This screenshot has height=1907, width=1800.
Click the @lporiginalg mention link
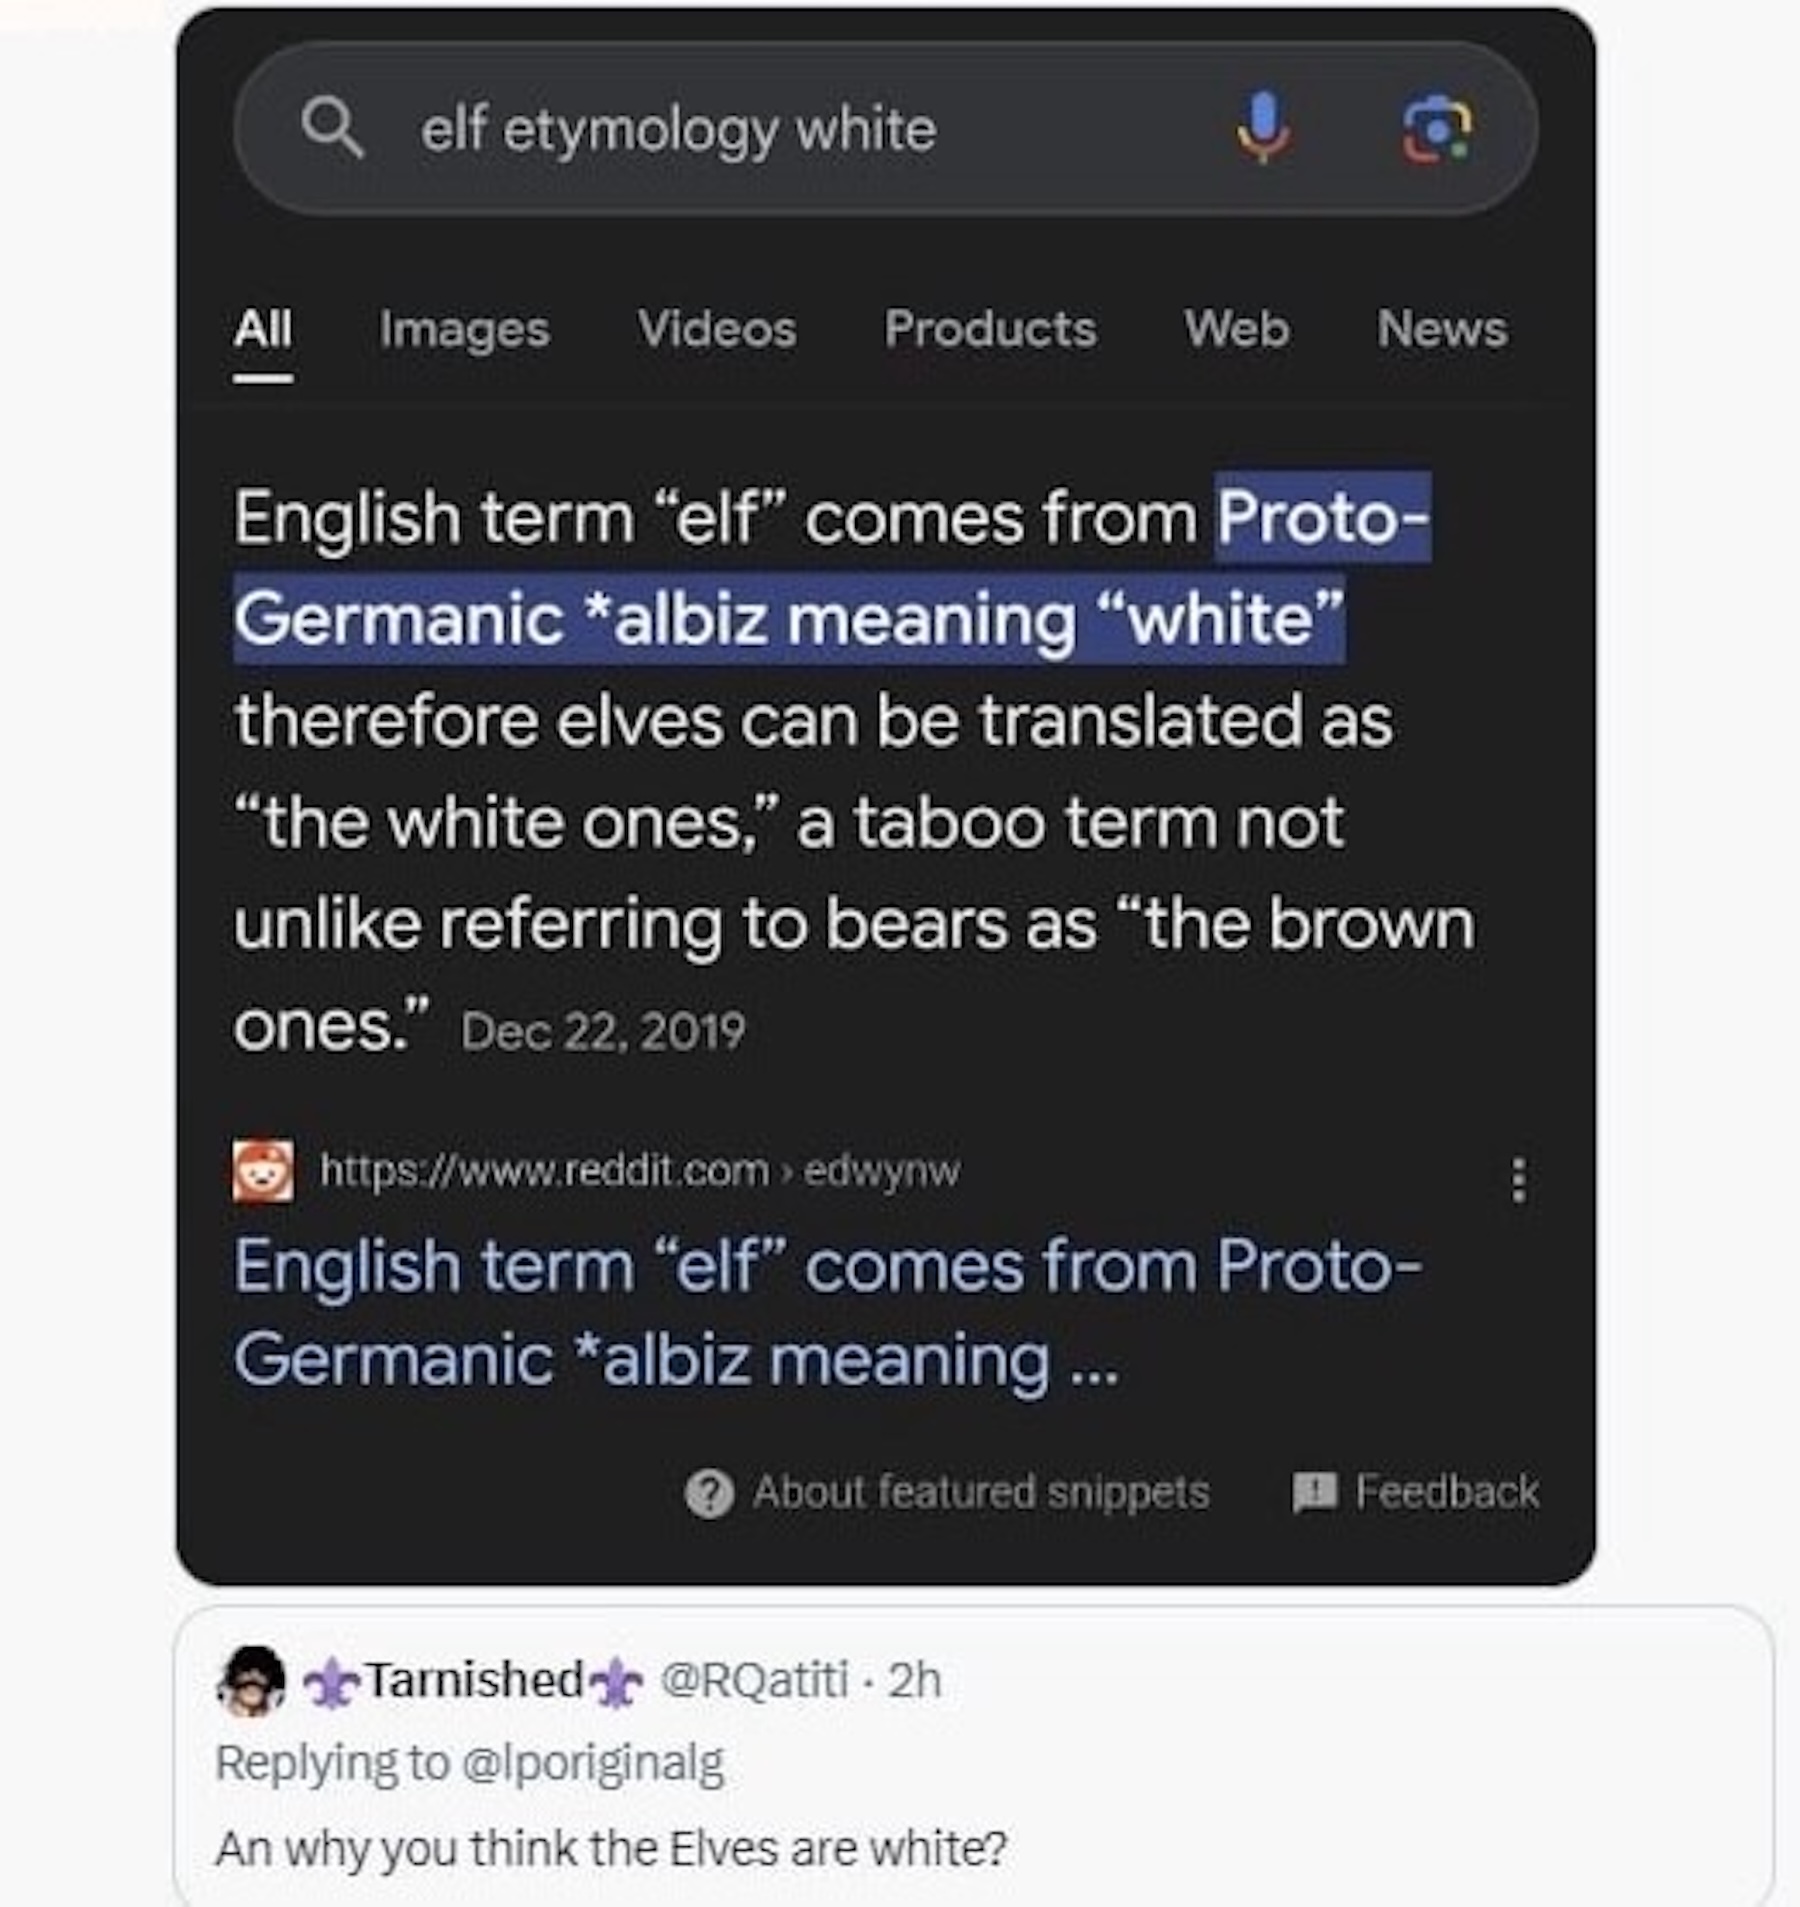(x=592, y=1763)
